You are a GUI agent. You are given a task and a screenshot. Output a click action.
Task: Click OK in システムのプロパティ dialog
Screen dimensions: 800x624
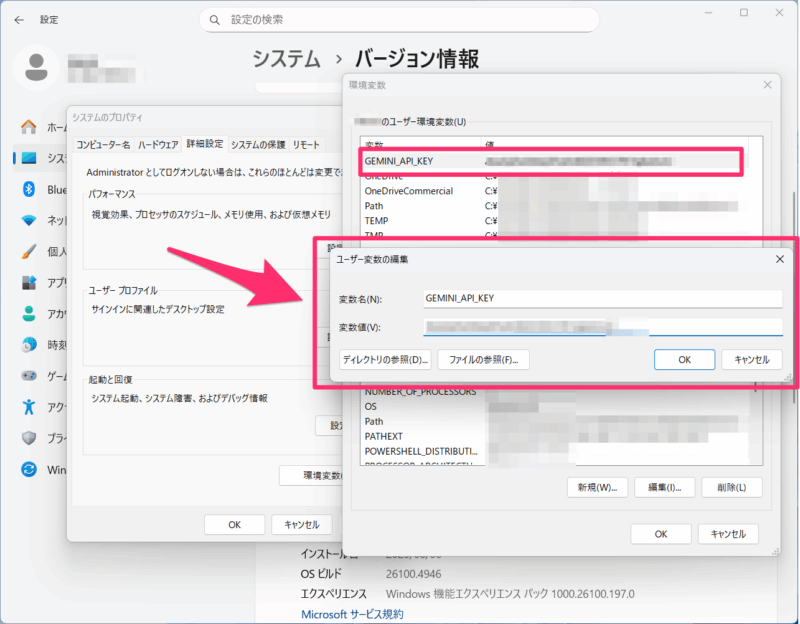click(235, 525)
